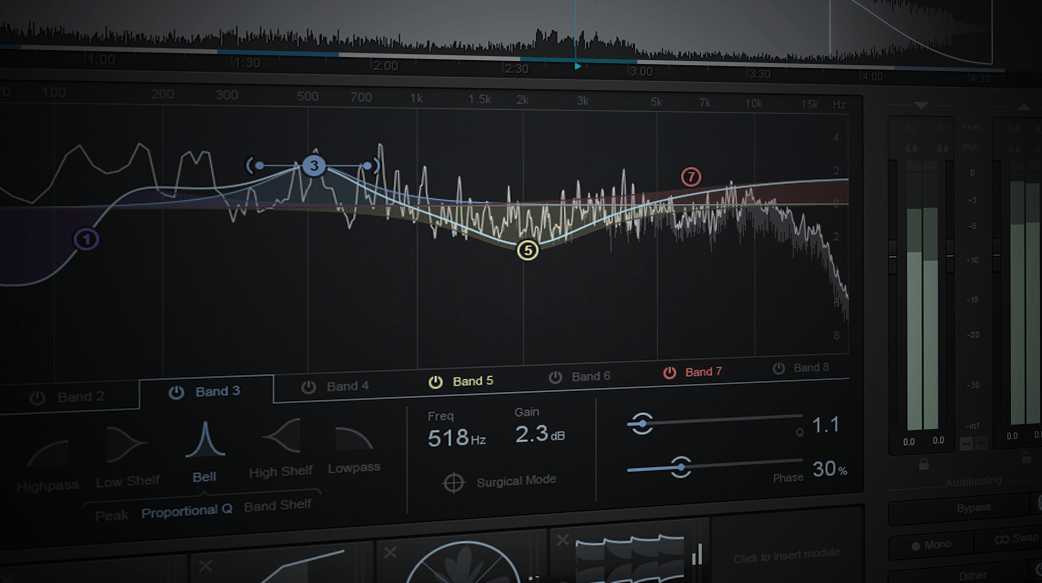Click the Phase value 30%
The height and width of the screenshot is (583, 1042).
(829, 469)
